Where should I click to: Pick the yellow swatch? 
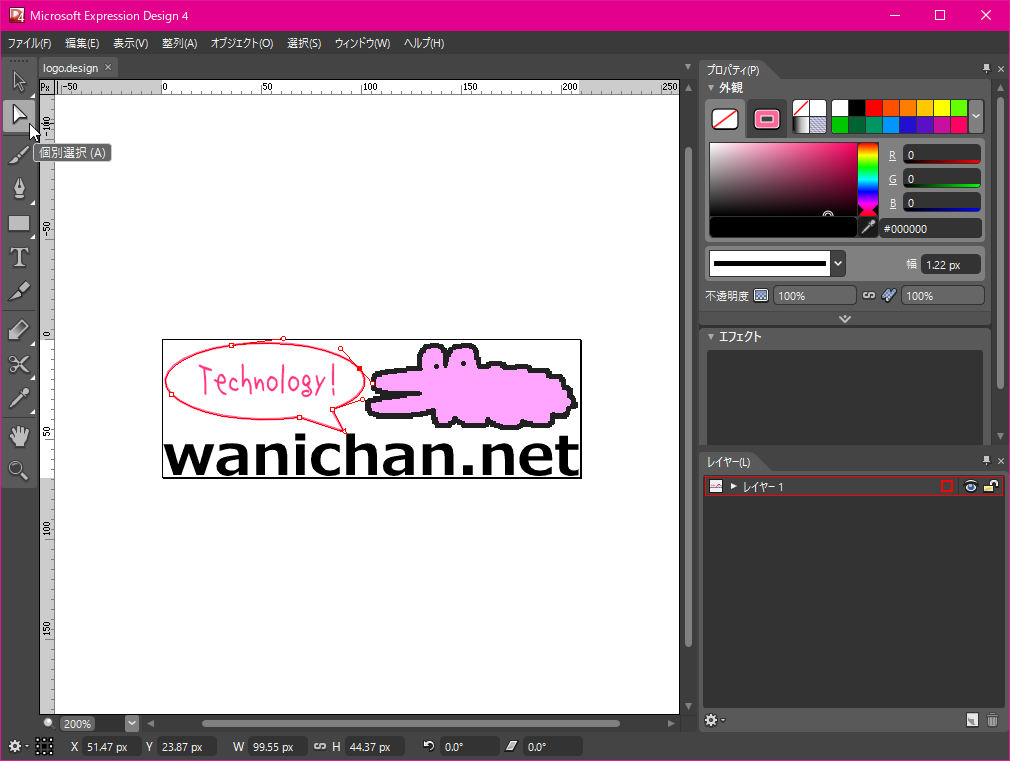pyautogui.click(x=942, y=108)
